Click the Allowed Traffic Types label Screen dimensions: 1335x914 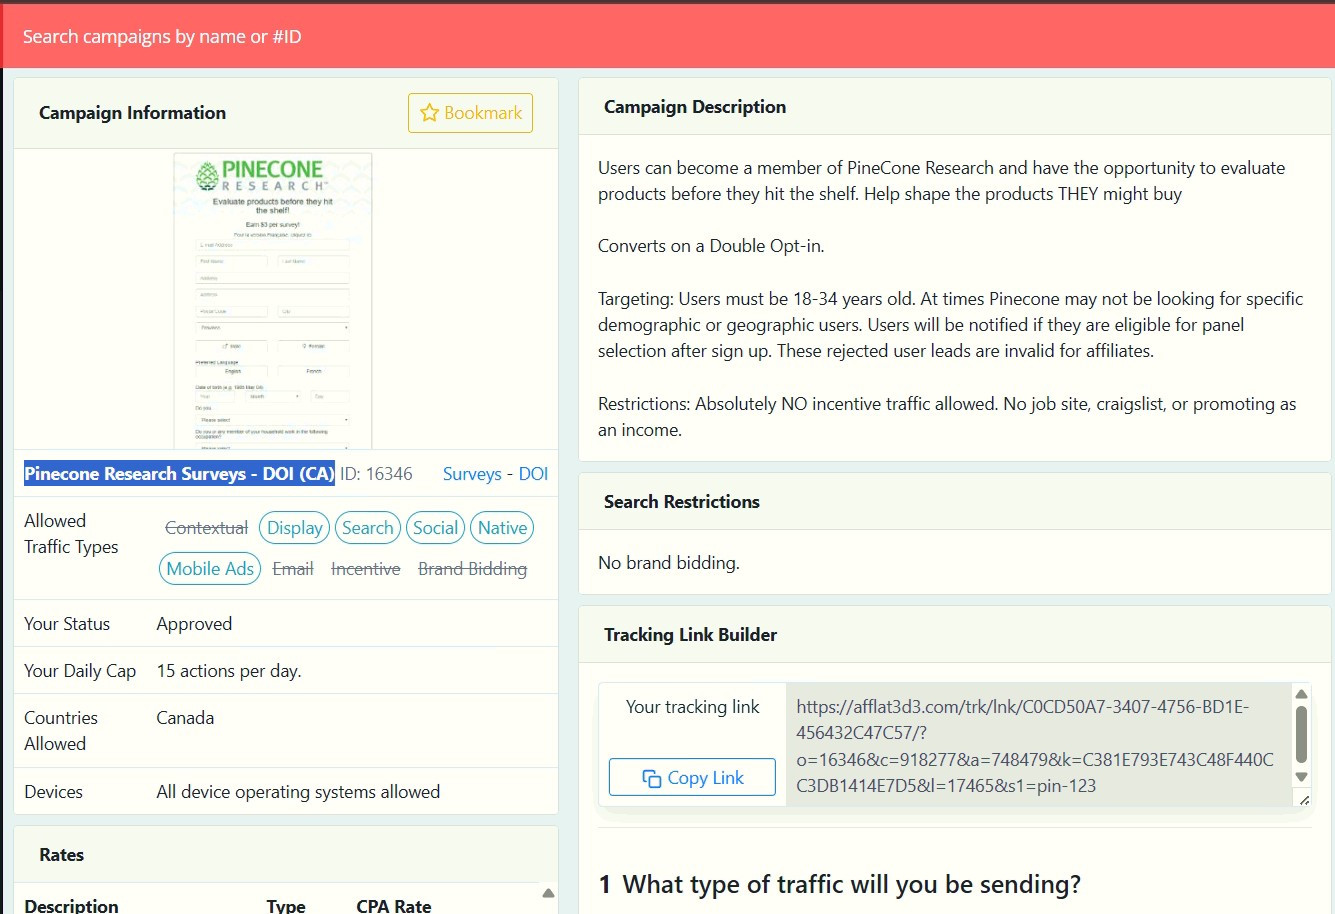71,534
